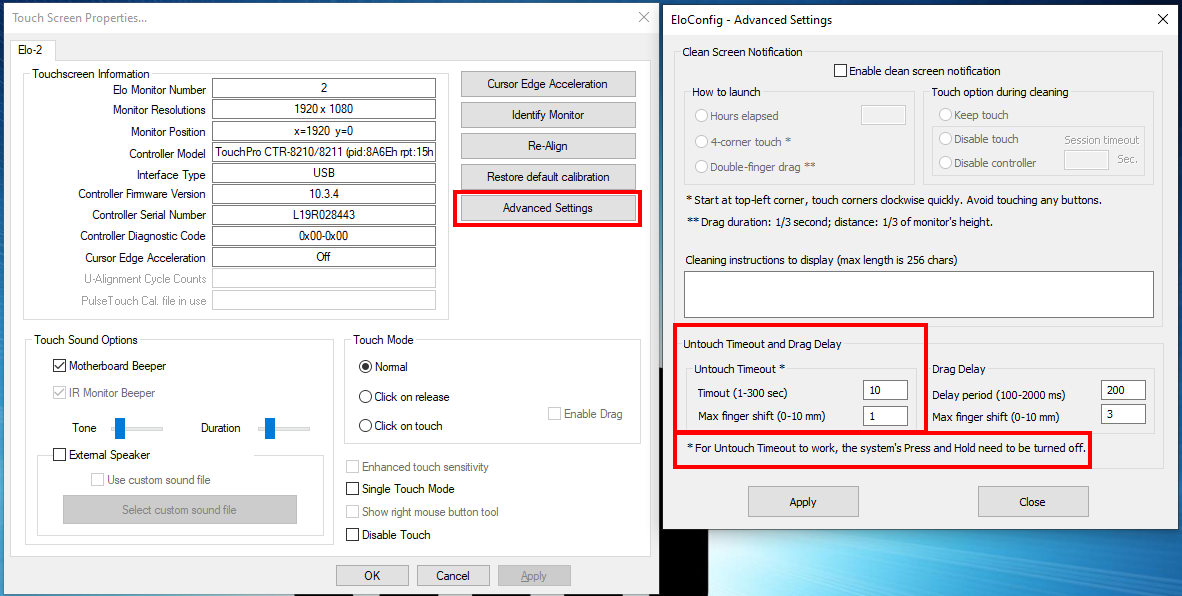The height and width of the screenshot is (596, 1182).
Task: Open Advanced Settings in Touch Screen Properties
Action: [x=548, y=208]
